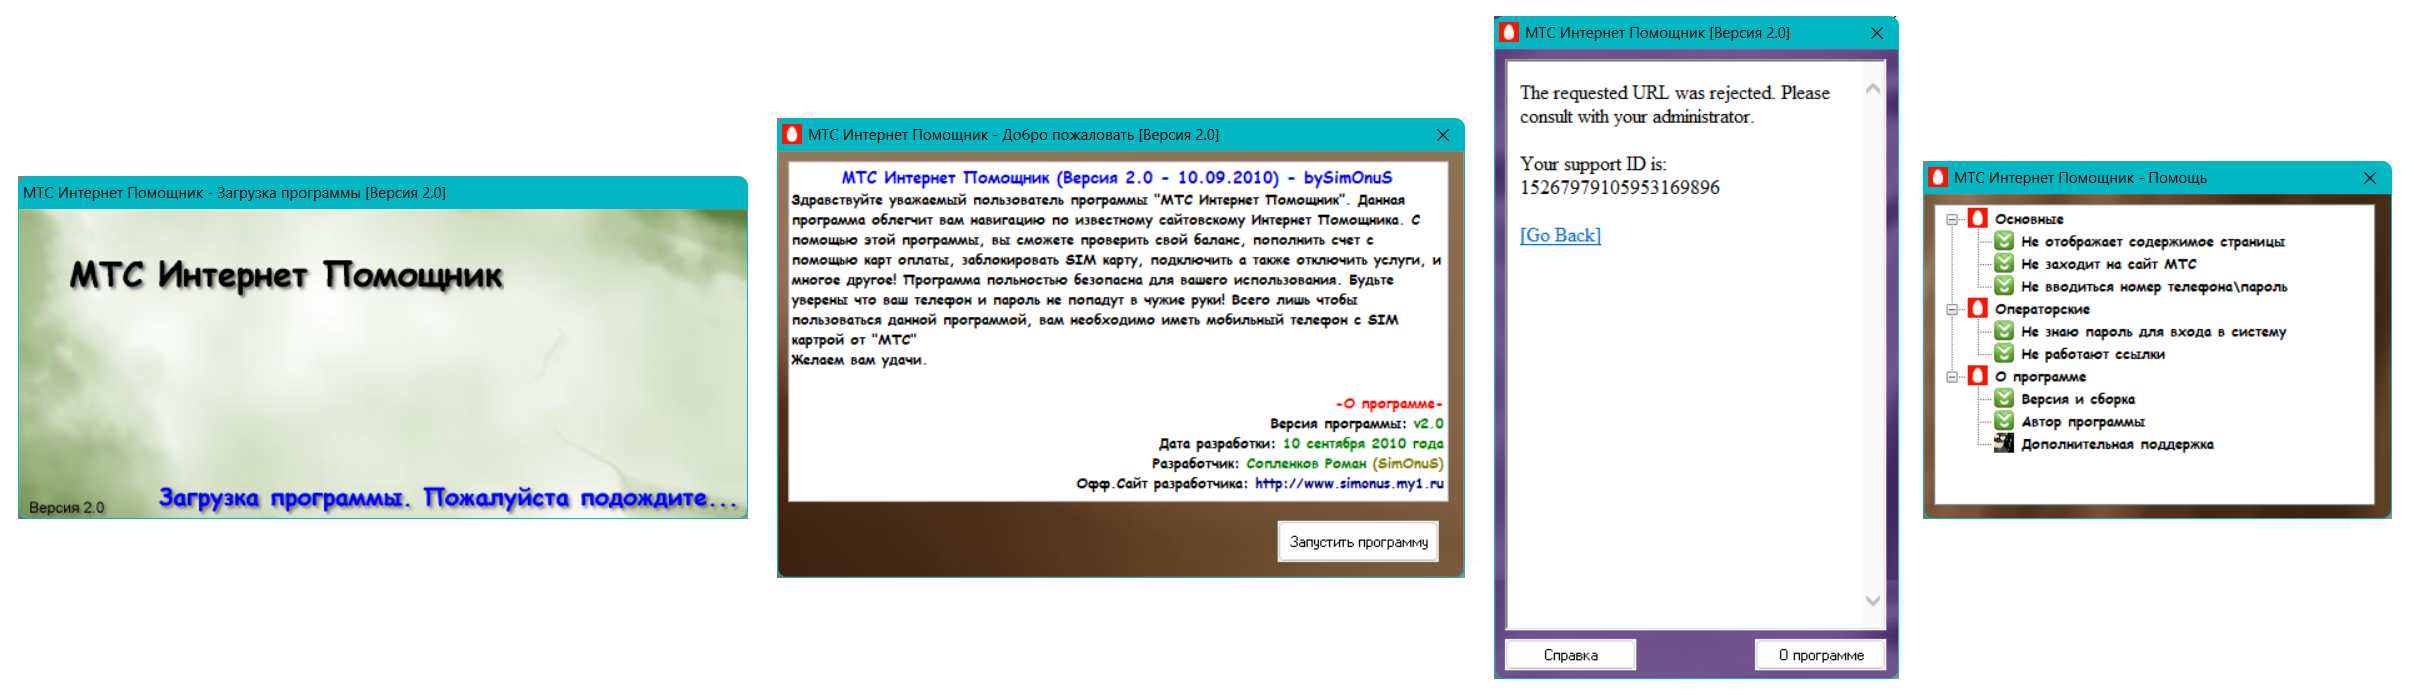This screenshot has height=695, width=2414.
Task: Open the Справка button
Action: (1570, 655)
